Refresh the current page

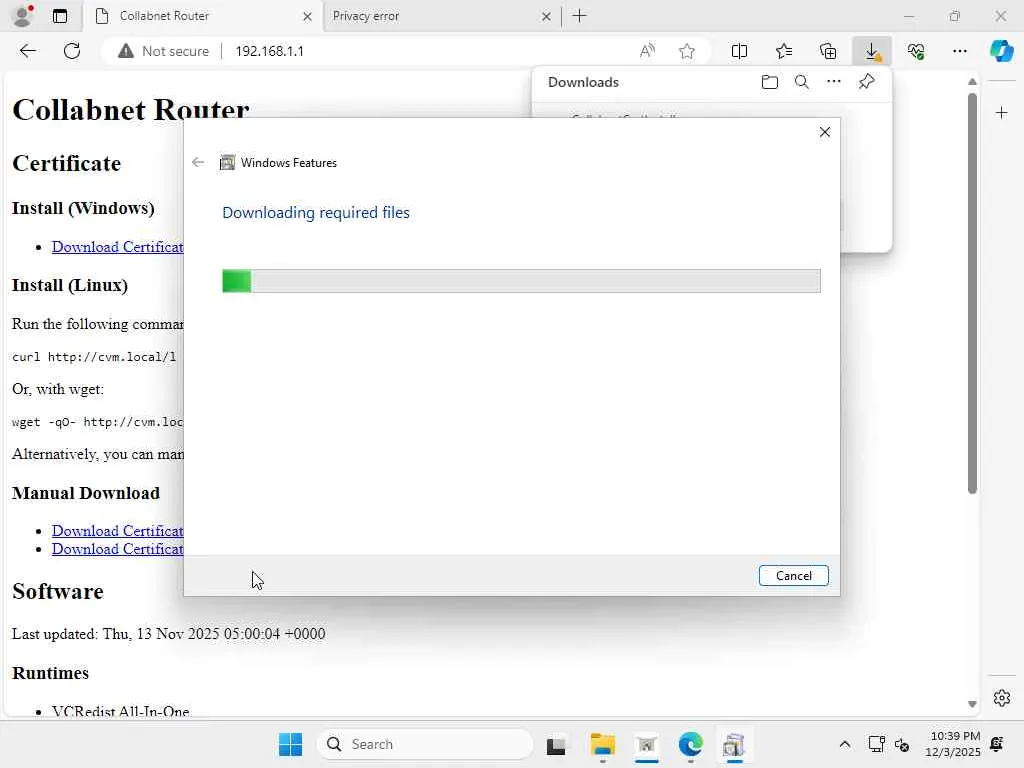click(72, 51)
